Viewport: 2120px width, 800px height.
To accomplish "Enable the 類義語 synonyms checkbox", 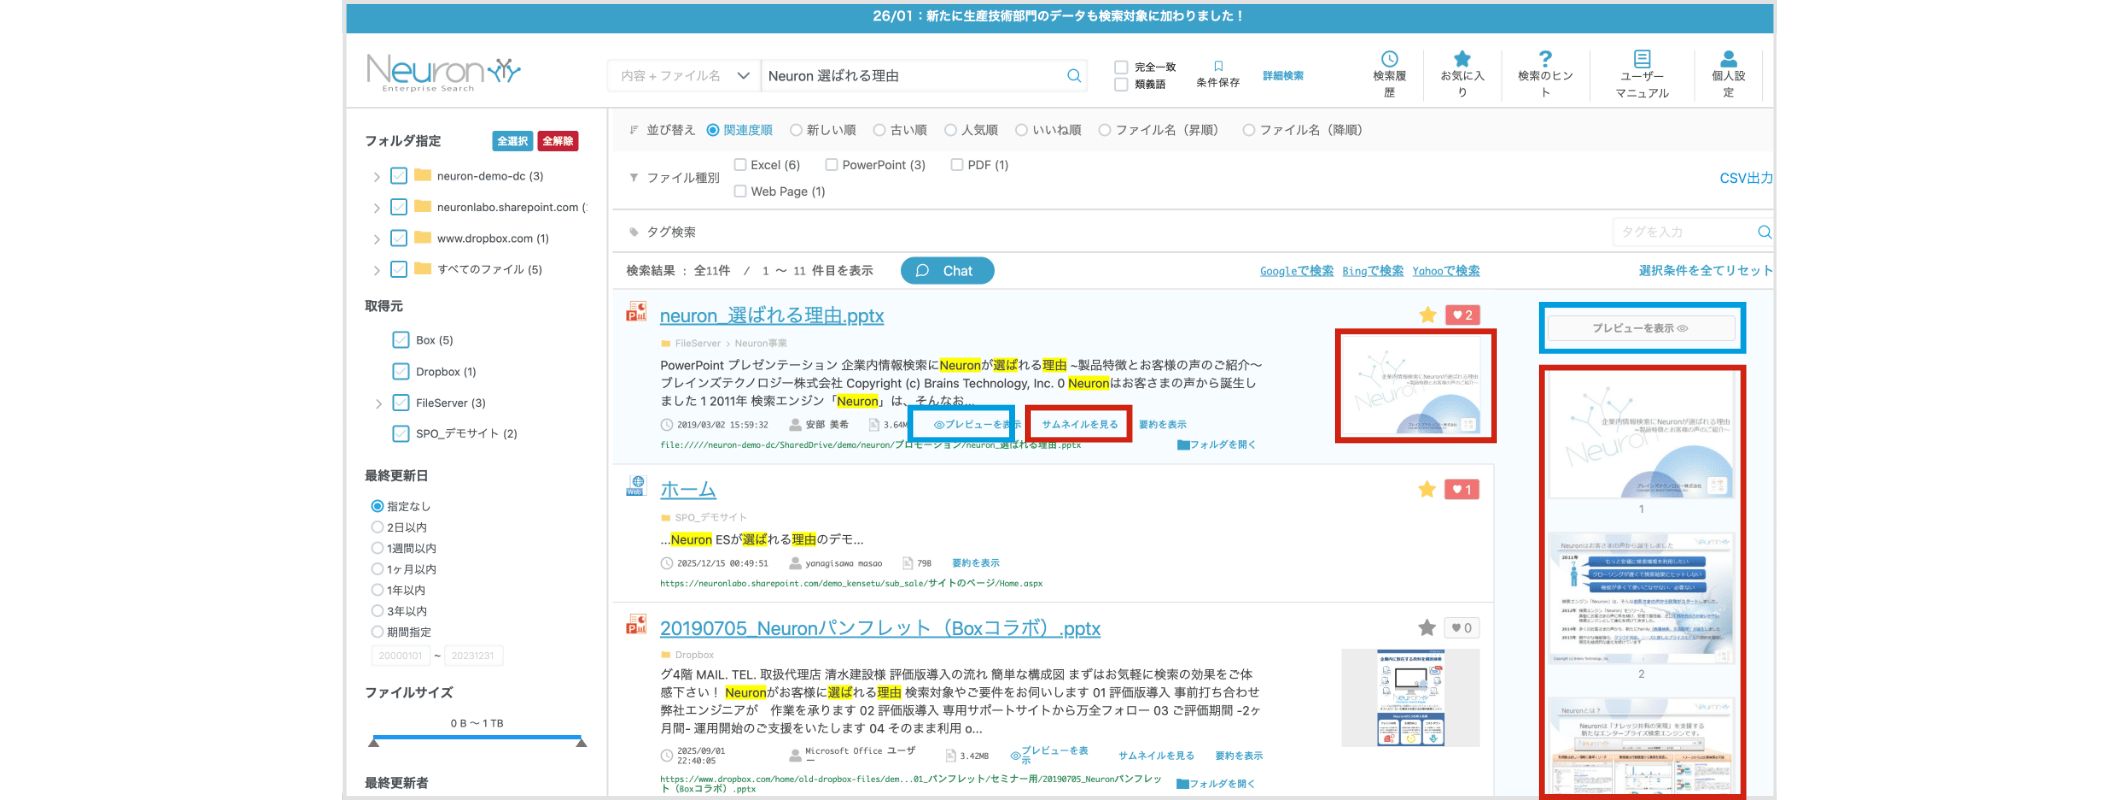I will coord(1121,84).
